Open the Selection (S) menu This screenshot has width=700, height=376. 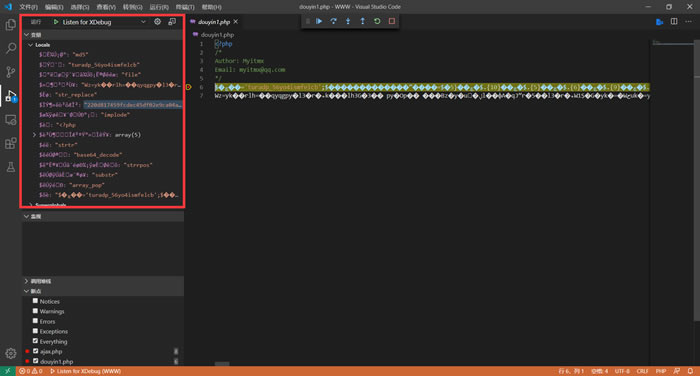point(80,7)
